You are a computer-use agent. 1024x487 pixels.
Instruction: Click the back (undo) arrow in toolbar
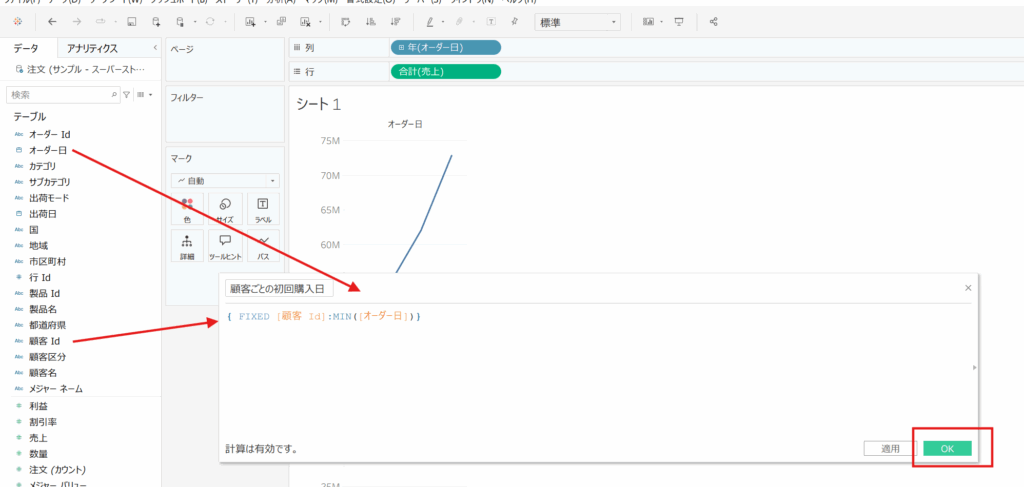pos(51,21)
